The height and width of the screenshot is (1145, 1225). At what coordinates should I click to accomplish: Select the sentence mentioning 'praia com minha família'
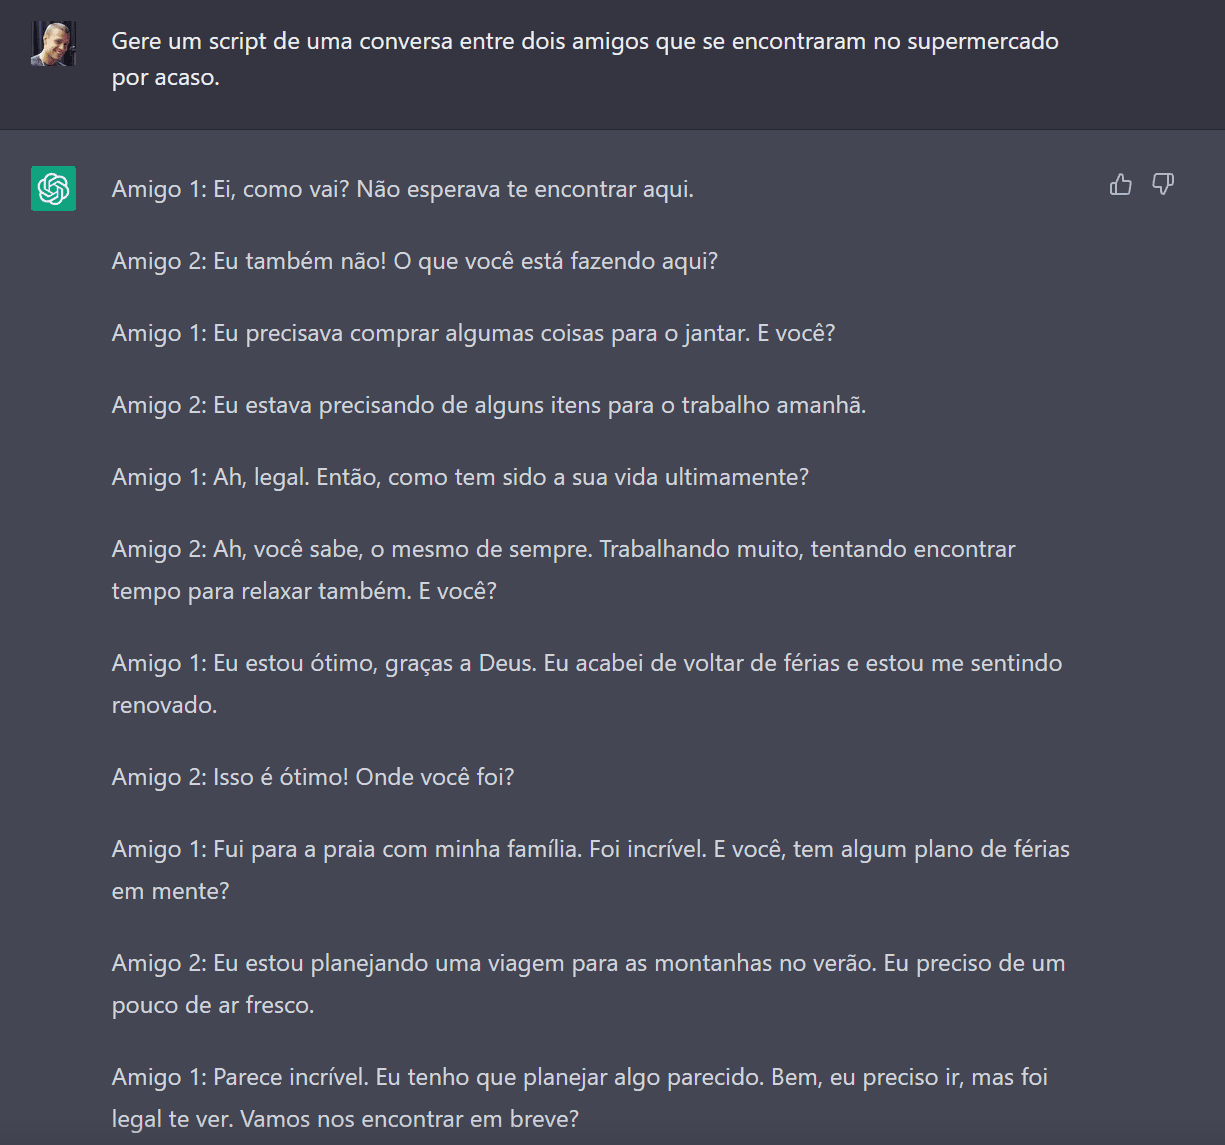click(x=590, y=849)
